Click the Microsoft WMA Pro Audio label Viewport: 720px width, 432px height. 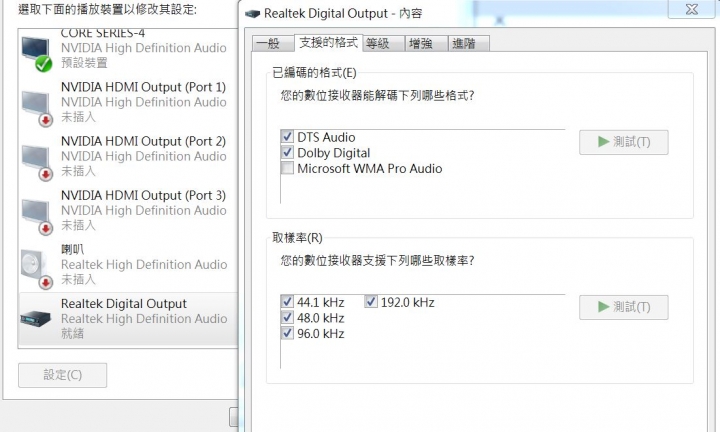pos(370,168)
